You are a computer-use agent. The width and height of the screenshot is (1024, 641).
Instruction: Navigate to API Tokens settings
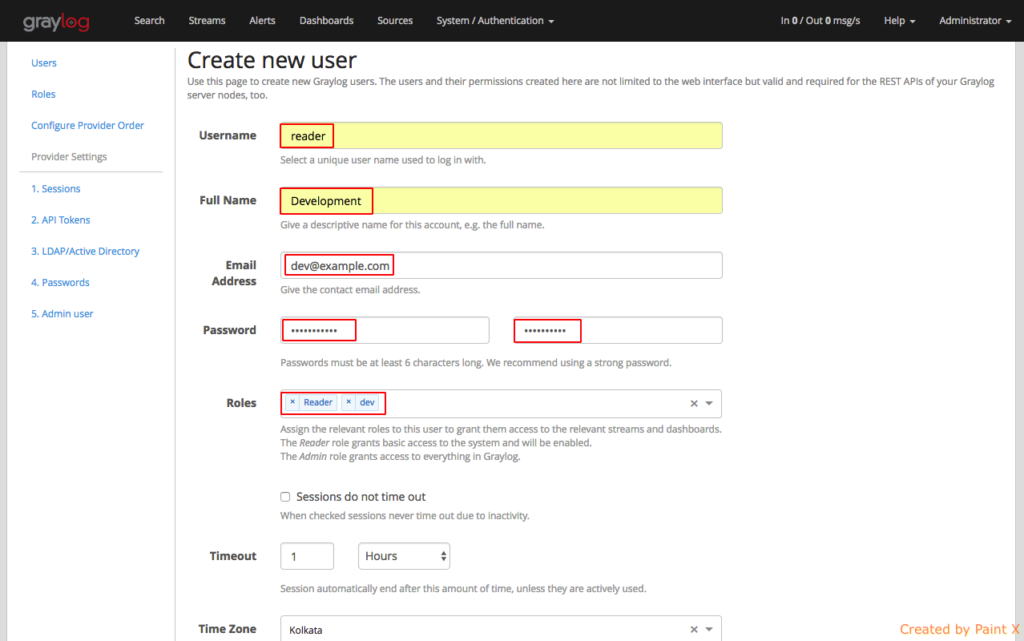coord(62,219)
